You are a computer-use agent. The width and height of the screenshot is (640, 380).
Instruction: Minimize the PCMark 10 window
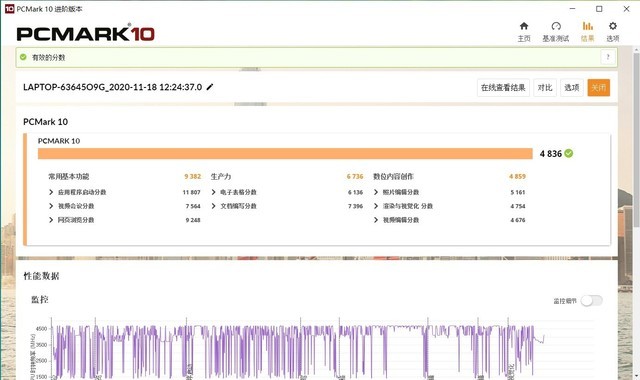[x=572, y=9]
